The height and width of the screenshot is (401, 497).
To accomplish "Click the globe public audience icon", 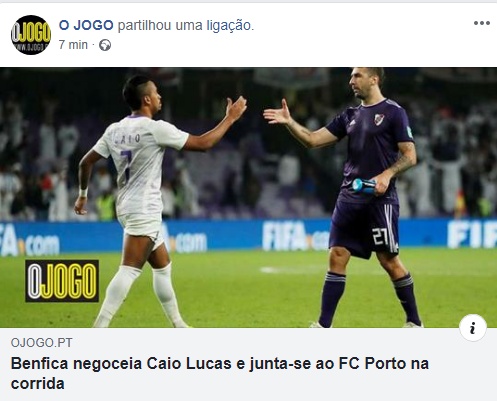I will pos(105,45).
